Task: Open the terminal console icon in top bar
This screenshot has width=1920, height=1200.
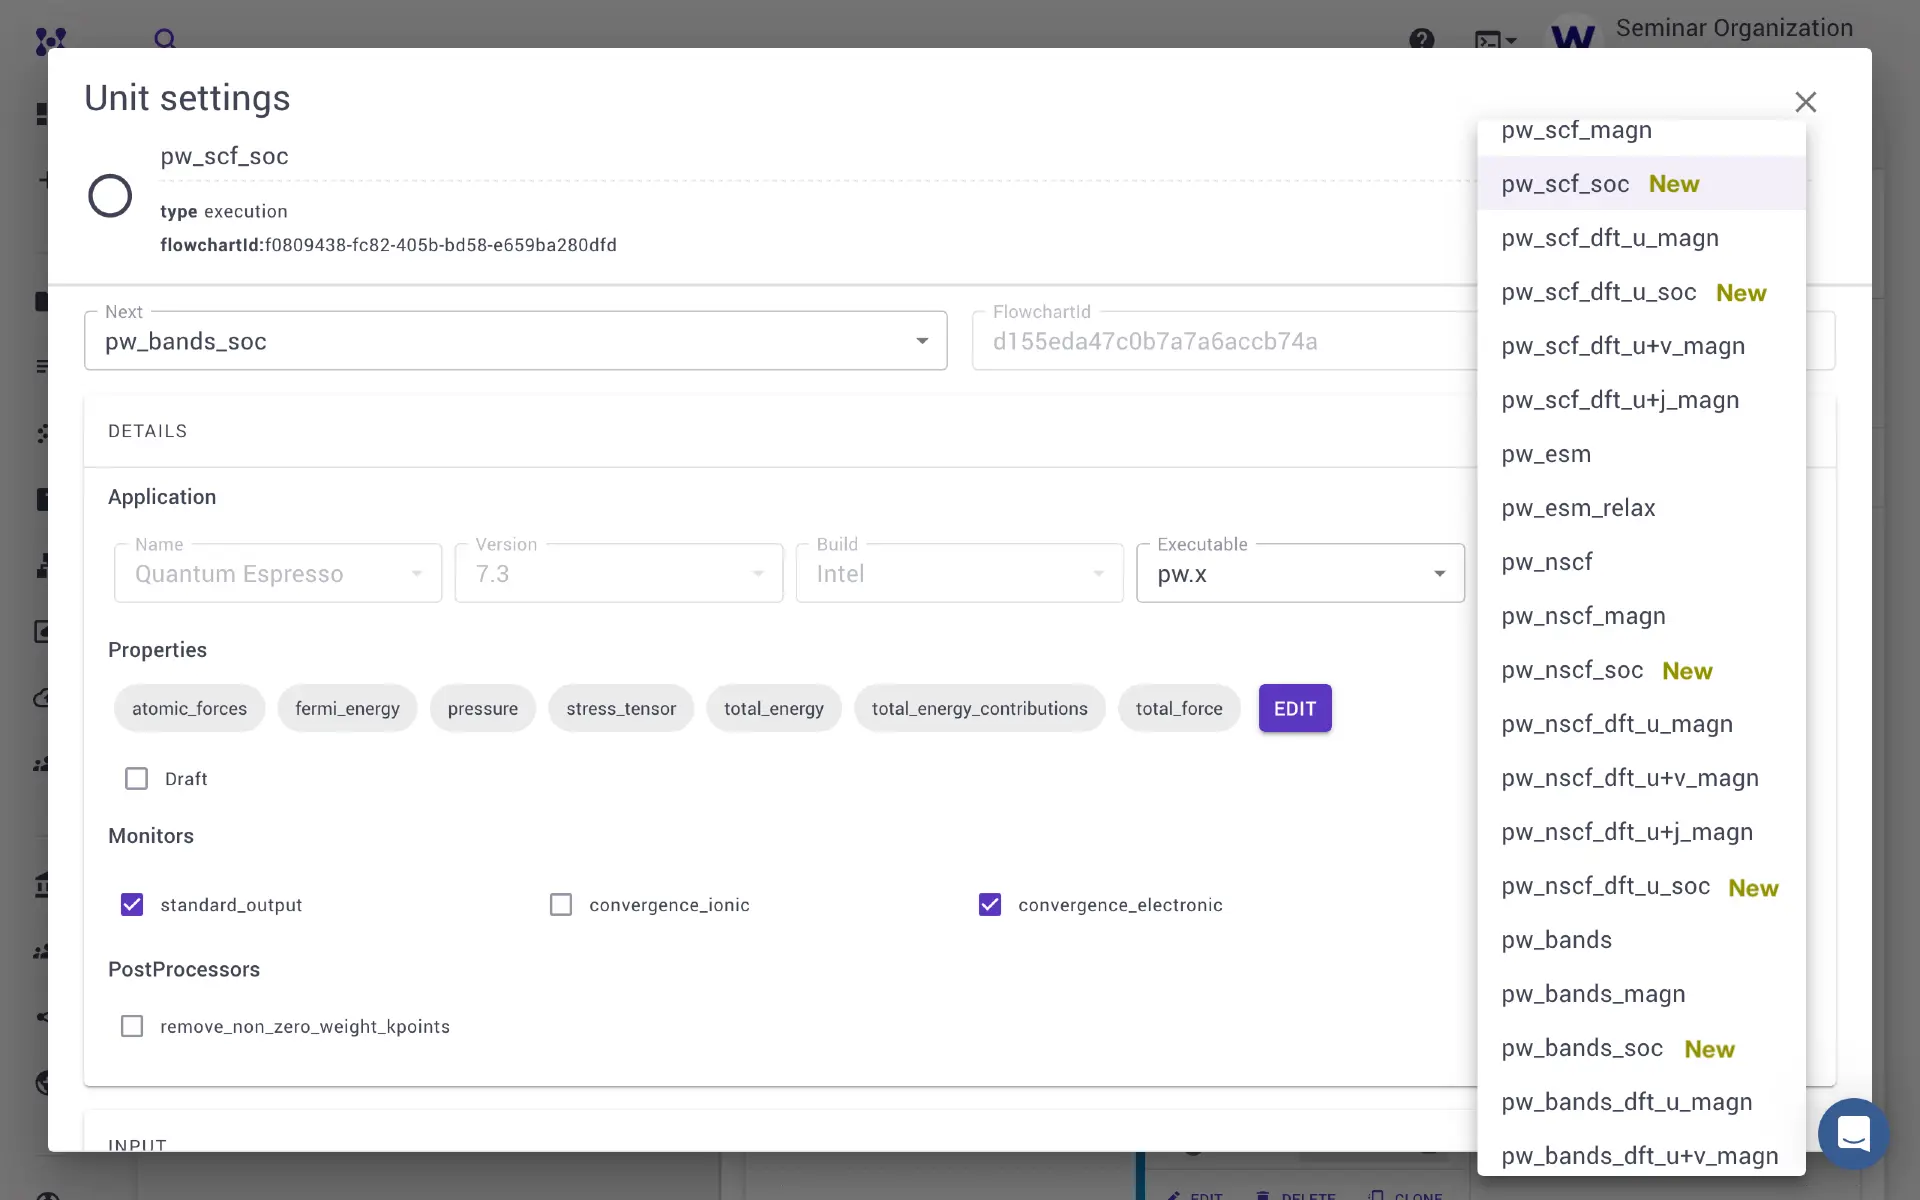Action: [1489, 40]
